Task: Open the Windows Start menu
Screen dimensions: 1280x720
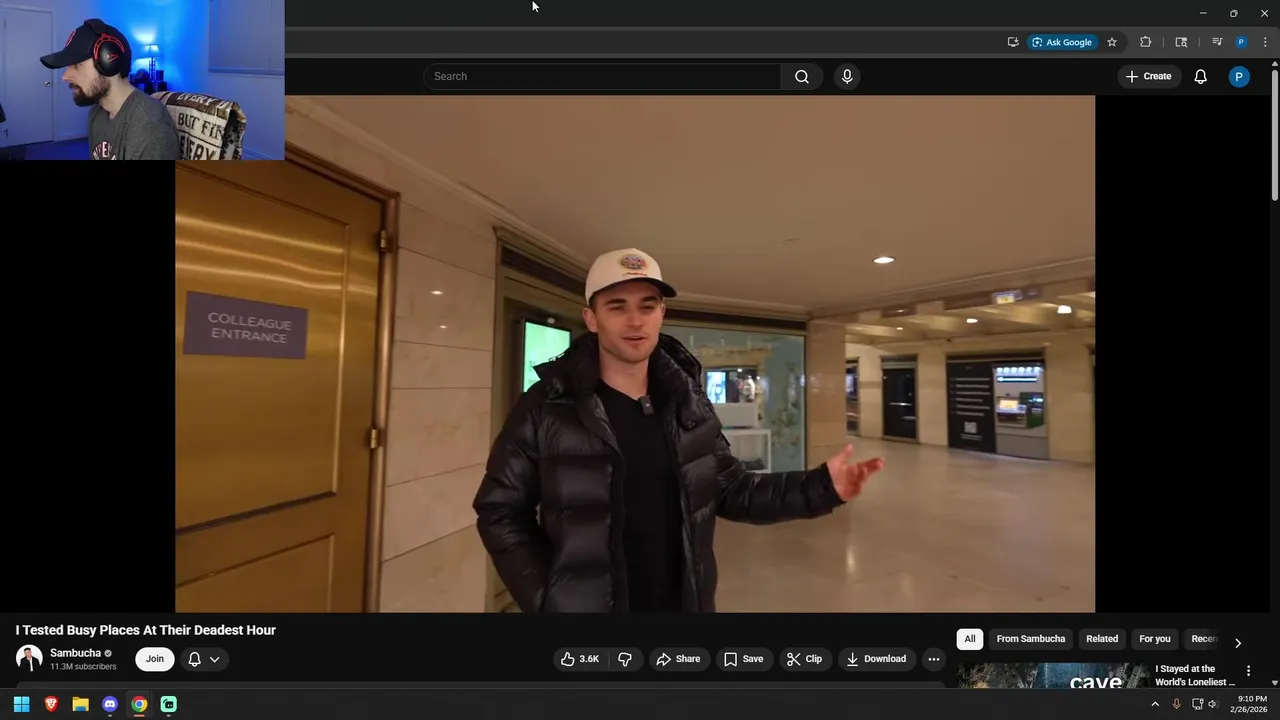Action: click(21, 704)
